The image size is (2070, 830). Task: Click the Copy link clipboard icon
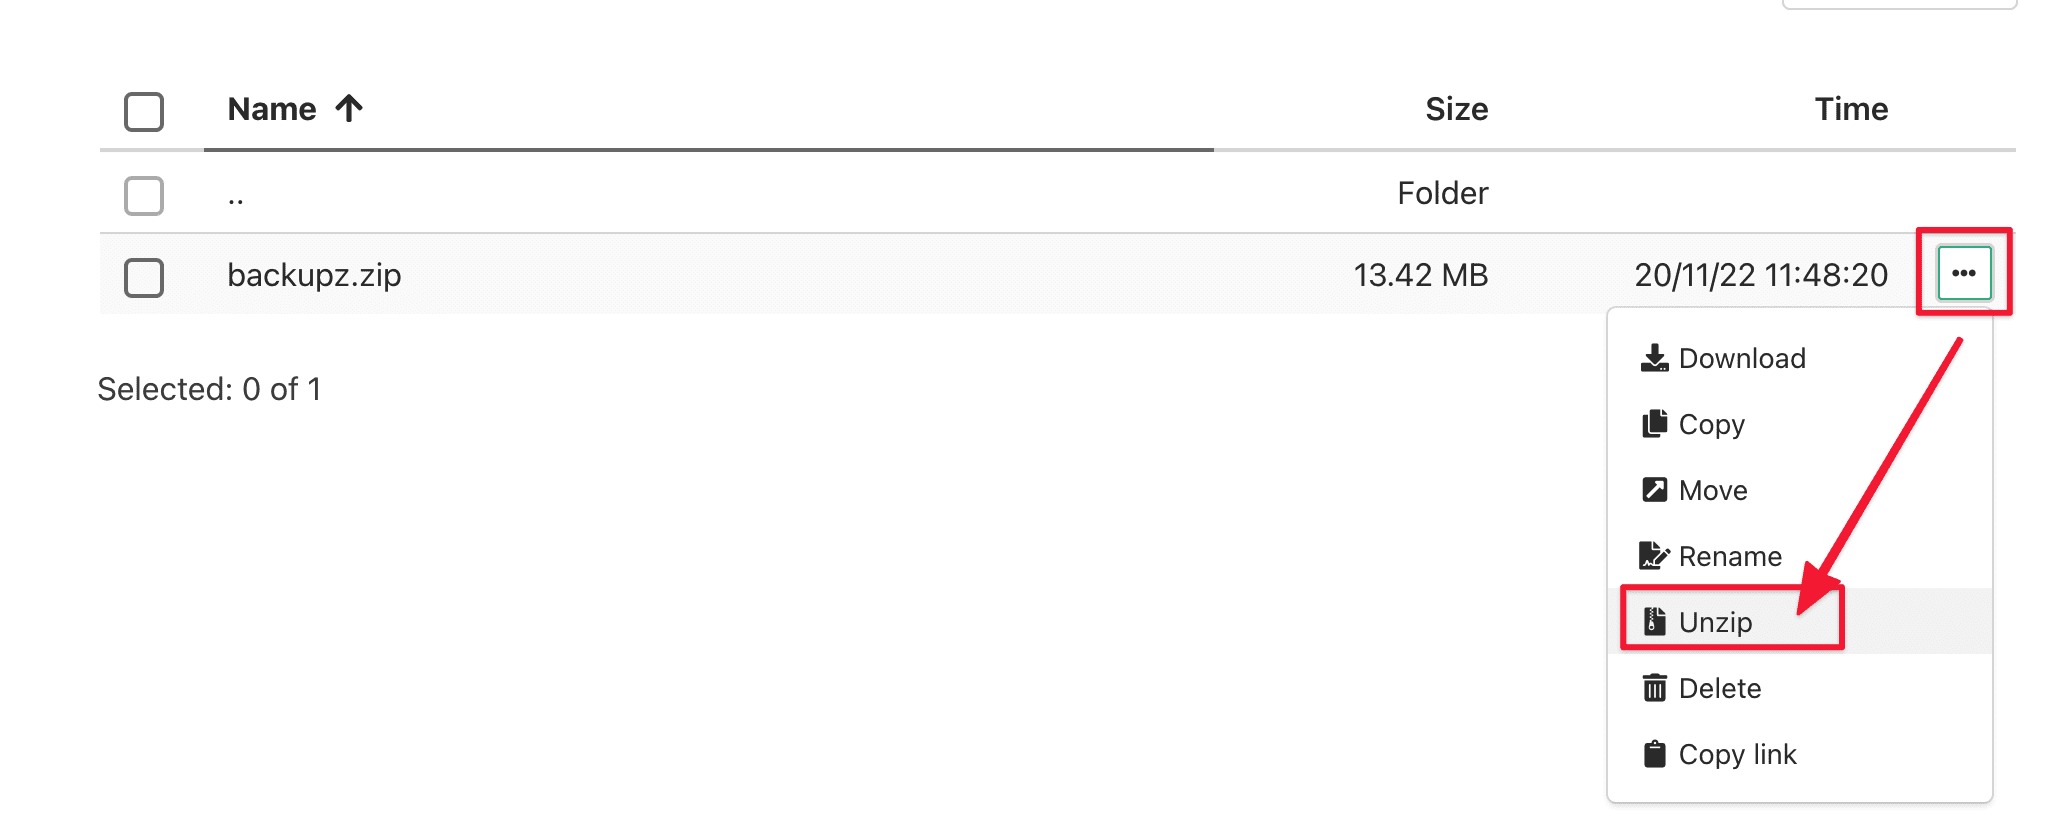click(1654, 754)
